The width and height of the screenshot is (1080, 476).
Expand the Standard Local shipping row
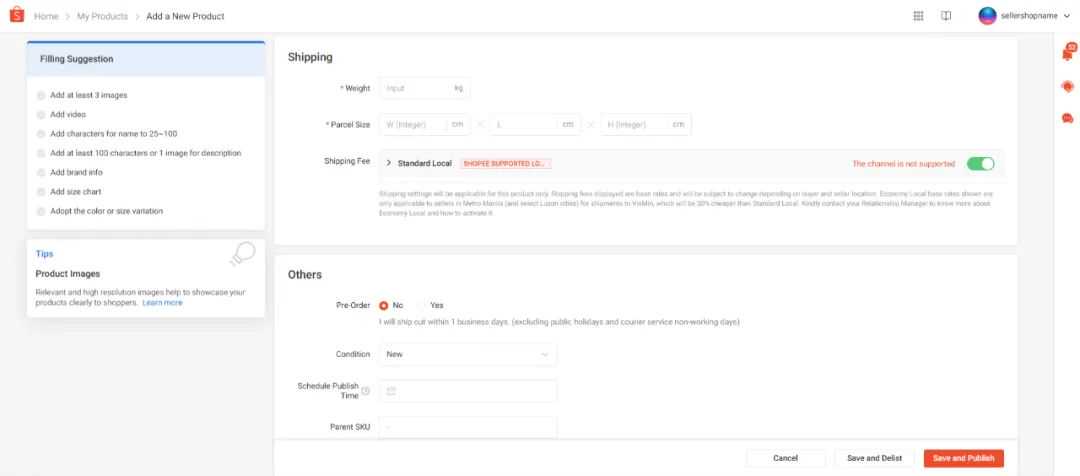click(388, 163)
